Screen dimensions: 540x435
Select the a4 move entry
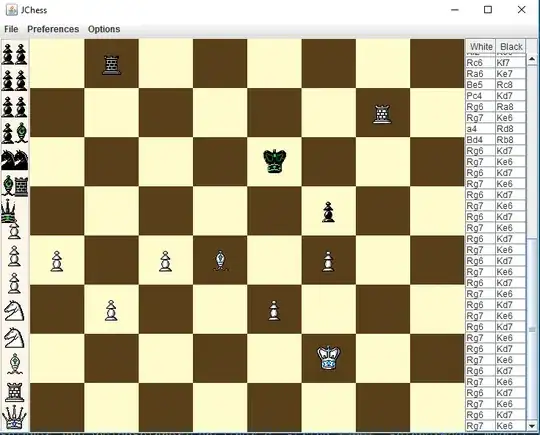(x=481, y=129)
